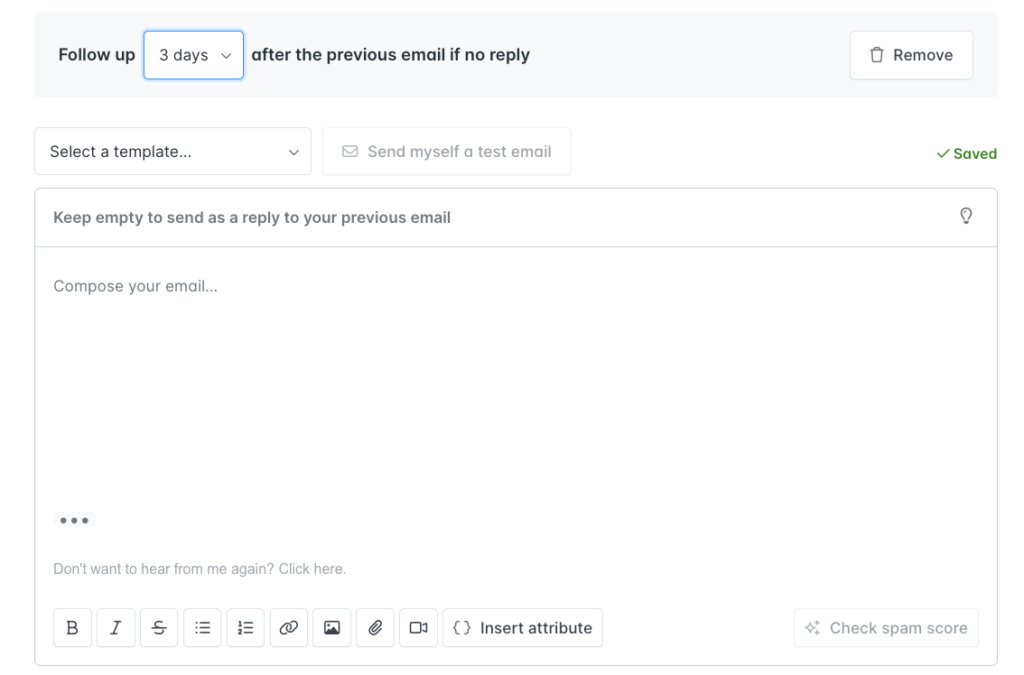The width and height of the screenshot is (1024, 675).
Task: Open the Select a template dropdown
Action: (x=172, y=151)
